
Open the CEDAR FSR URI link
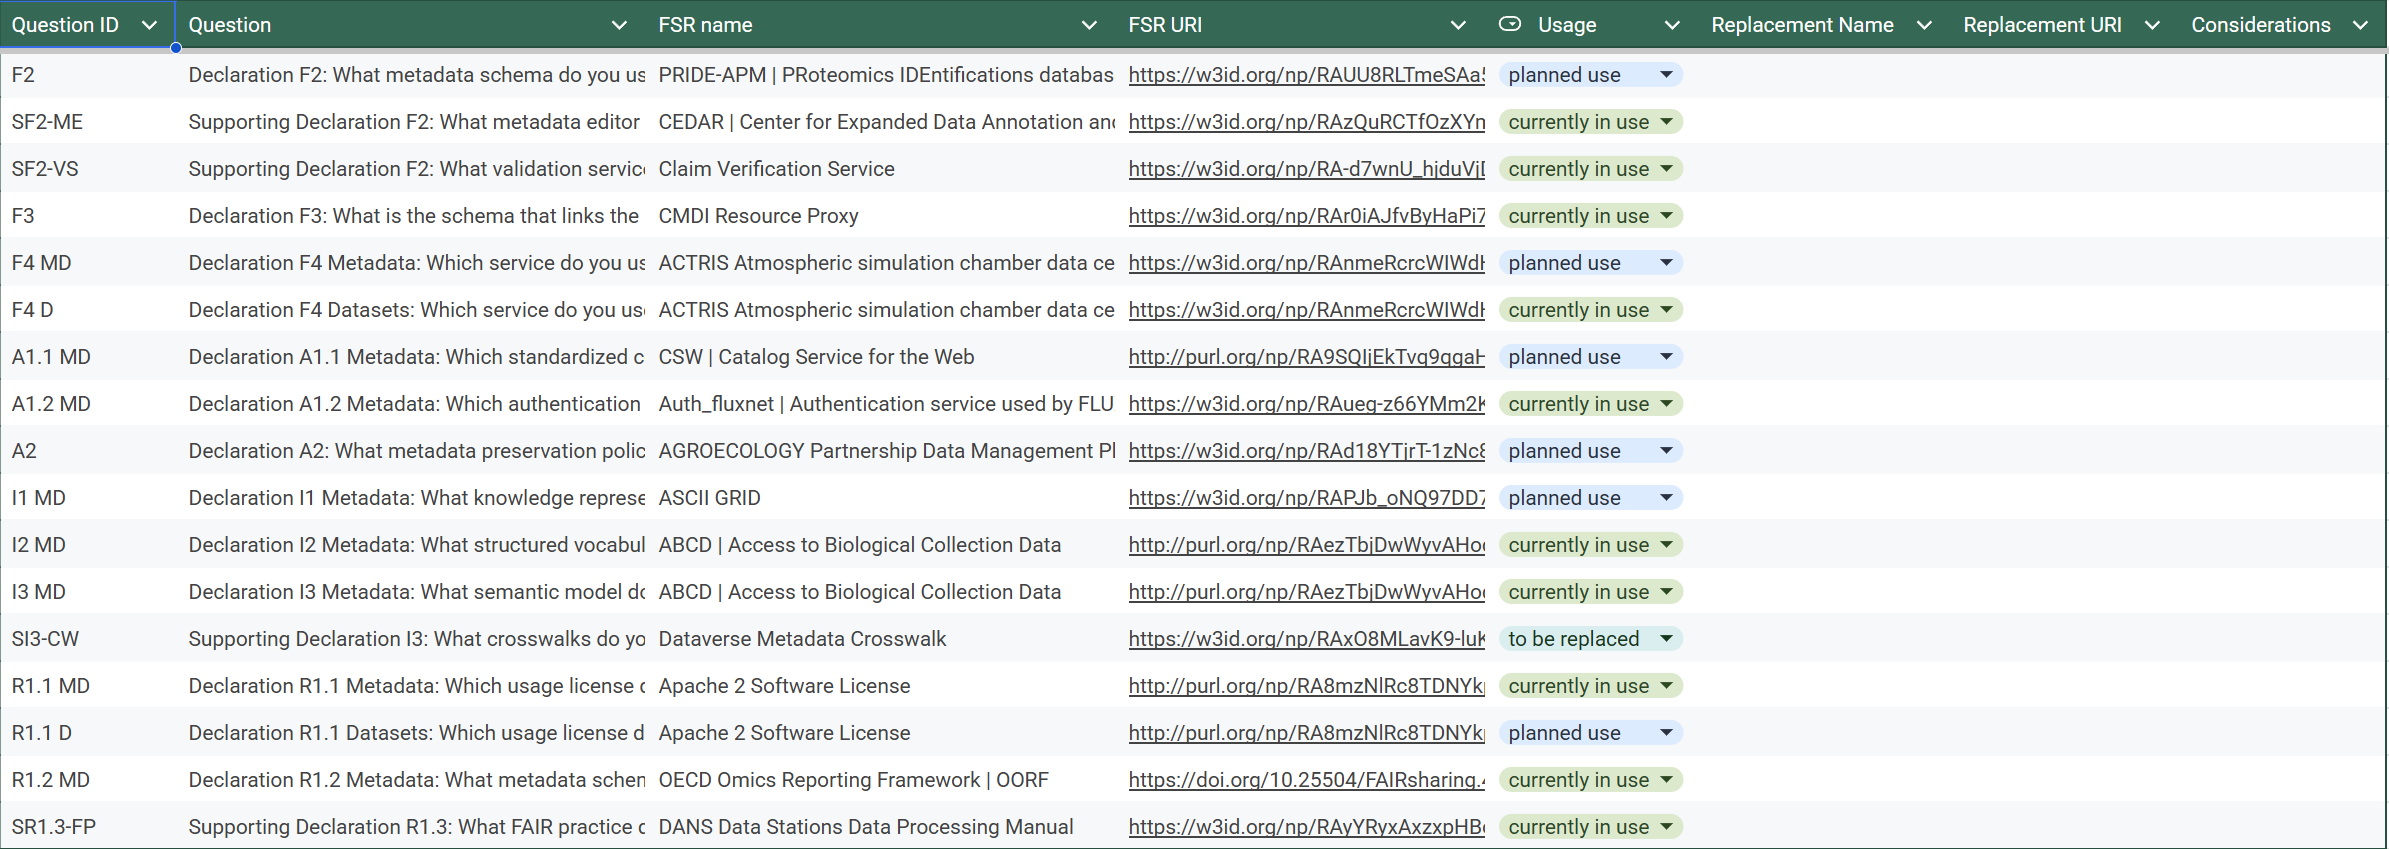click(x=1307, y=122)
